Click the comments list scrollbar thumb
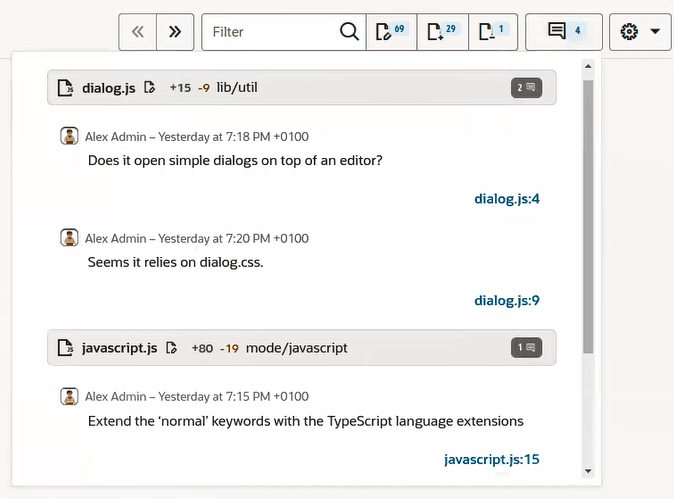The image size is (674, 499). [588, 217]
